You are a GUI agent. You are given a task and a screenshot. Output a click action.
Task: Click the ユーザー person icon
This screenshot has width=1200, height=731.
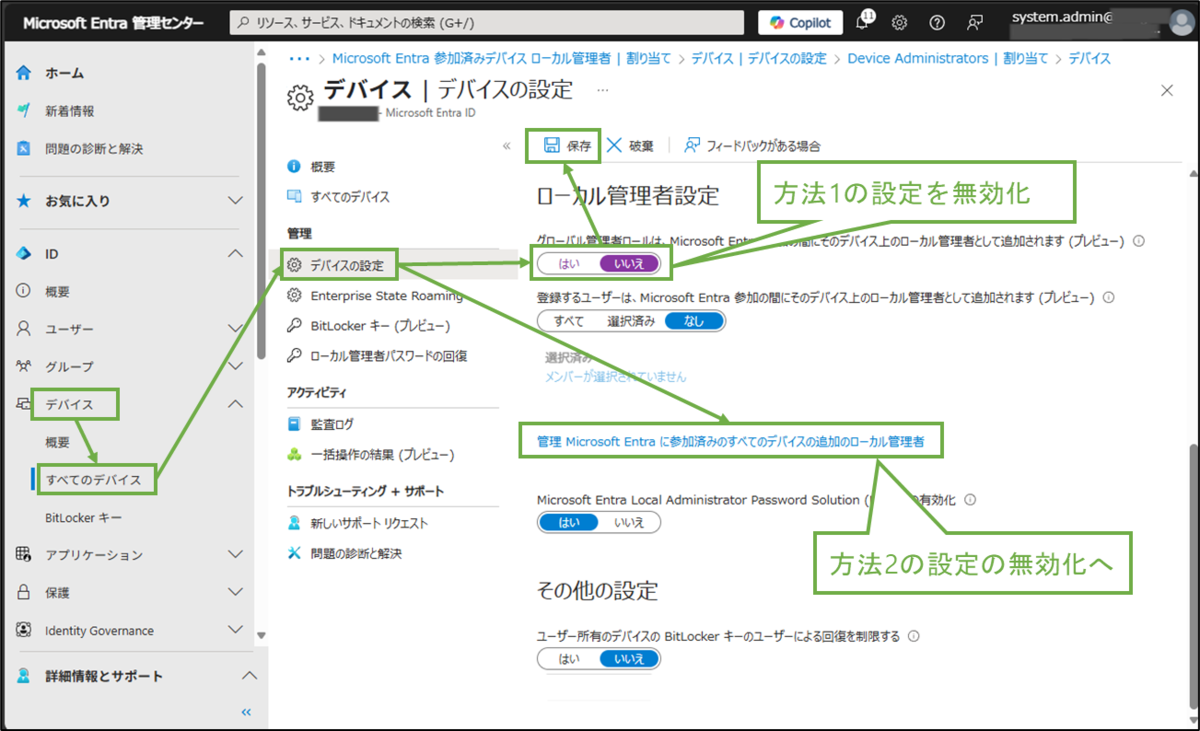pyautogui.click(x=24, y=329)
